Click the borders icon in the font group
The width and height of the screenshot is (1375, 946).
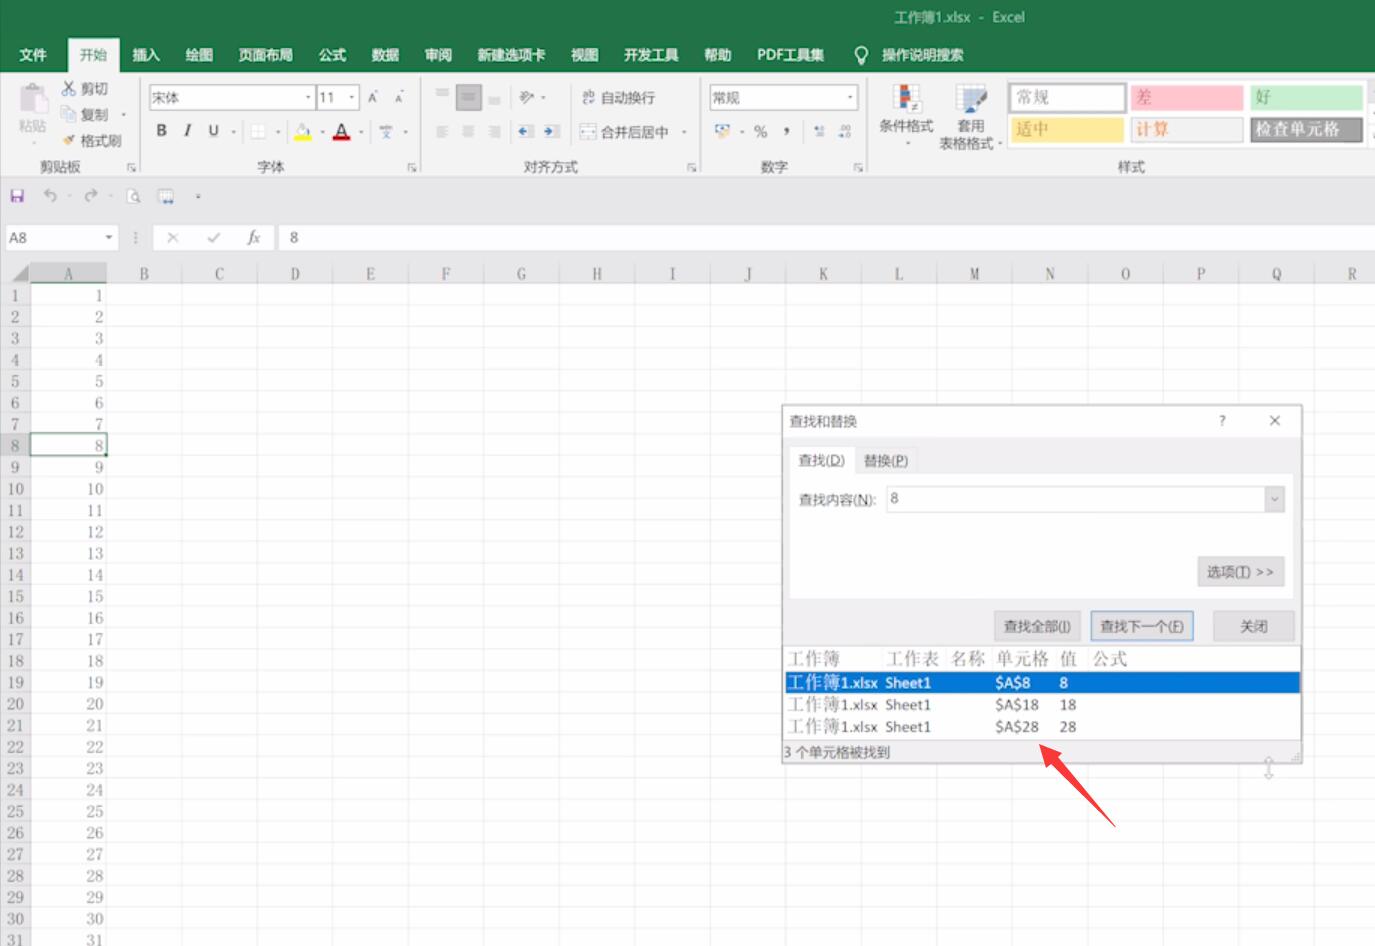coord(258,131)
